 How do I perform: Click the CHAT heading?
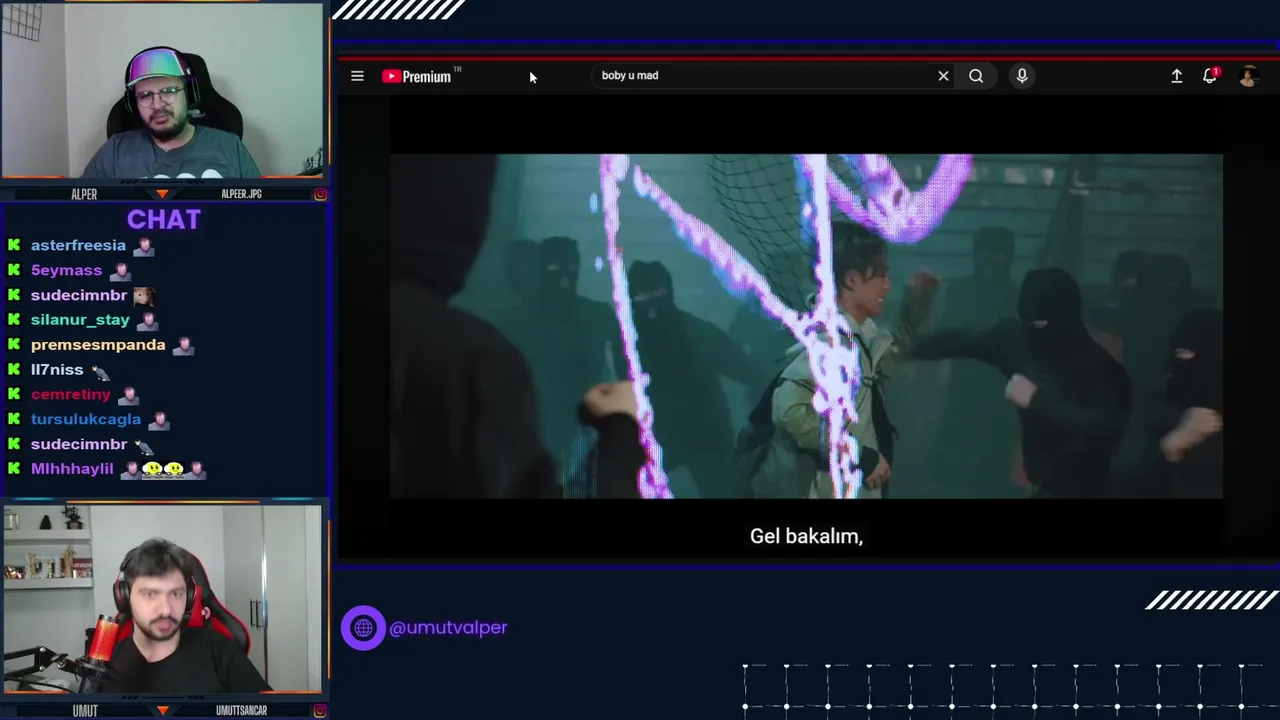pyautogui.click(x=164, y=220)
